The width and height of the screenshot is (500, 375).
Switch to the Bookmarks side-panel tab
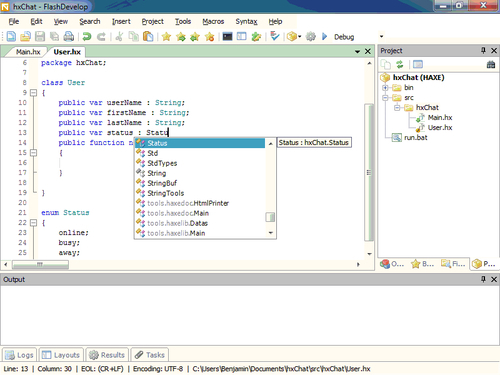(x=423, y=264)
